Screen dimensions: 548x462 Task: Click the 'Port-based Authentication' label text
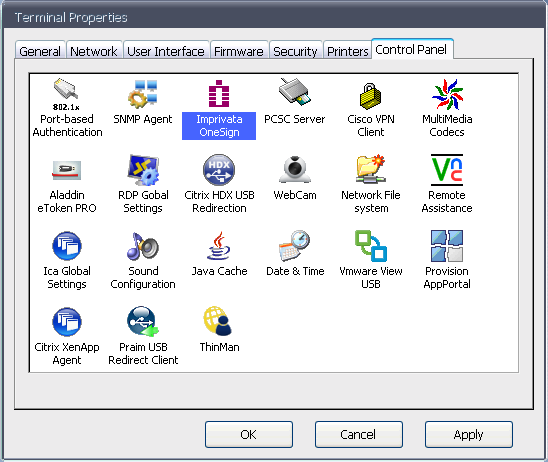tap(67, 125)
